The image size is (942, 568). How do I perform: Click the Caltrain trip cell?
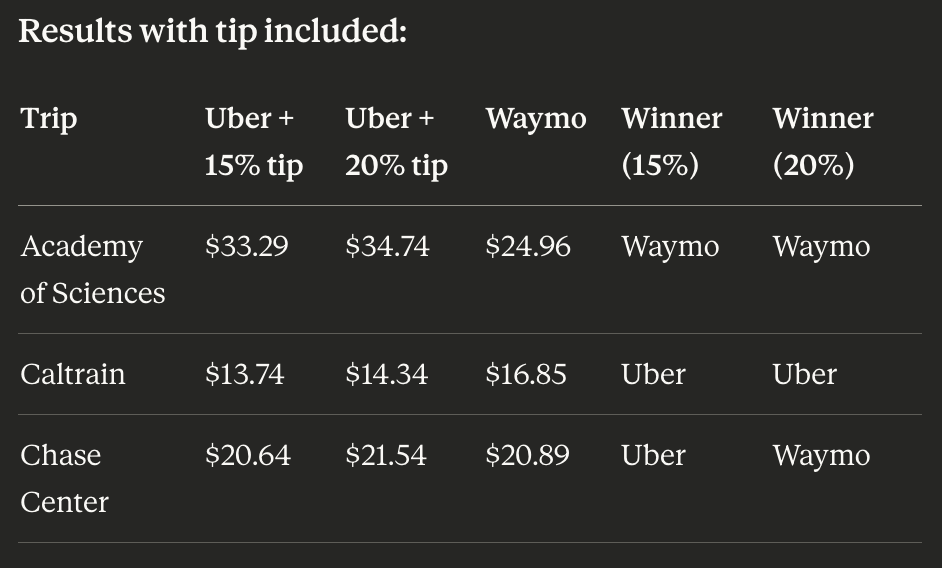[73, 375]
